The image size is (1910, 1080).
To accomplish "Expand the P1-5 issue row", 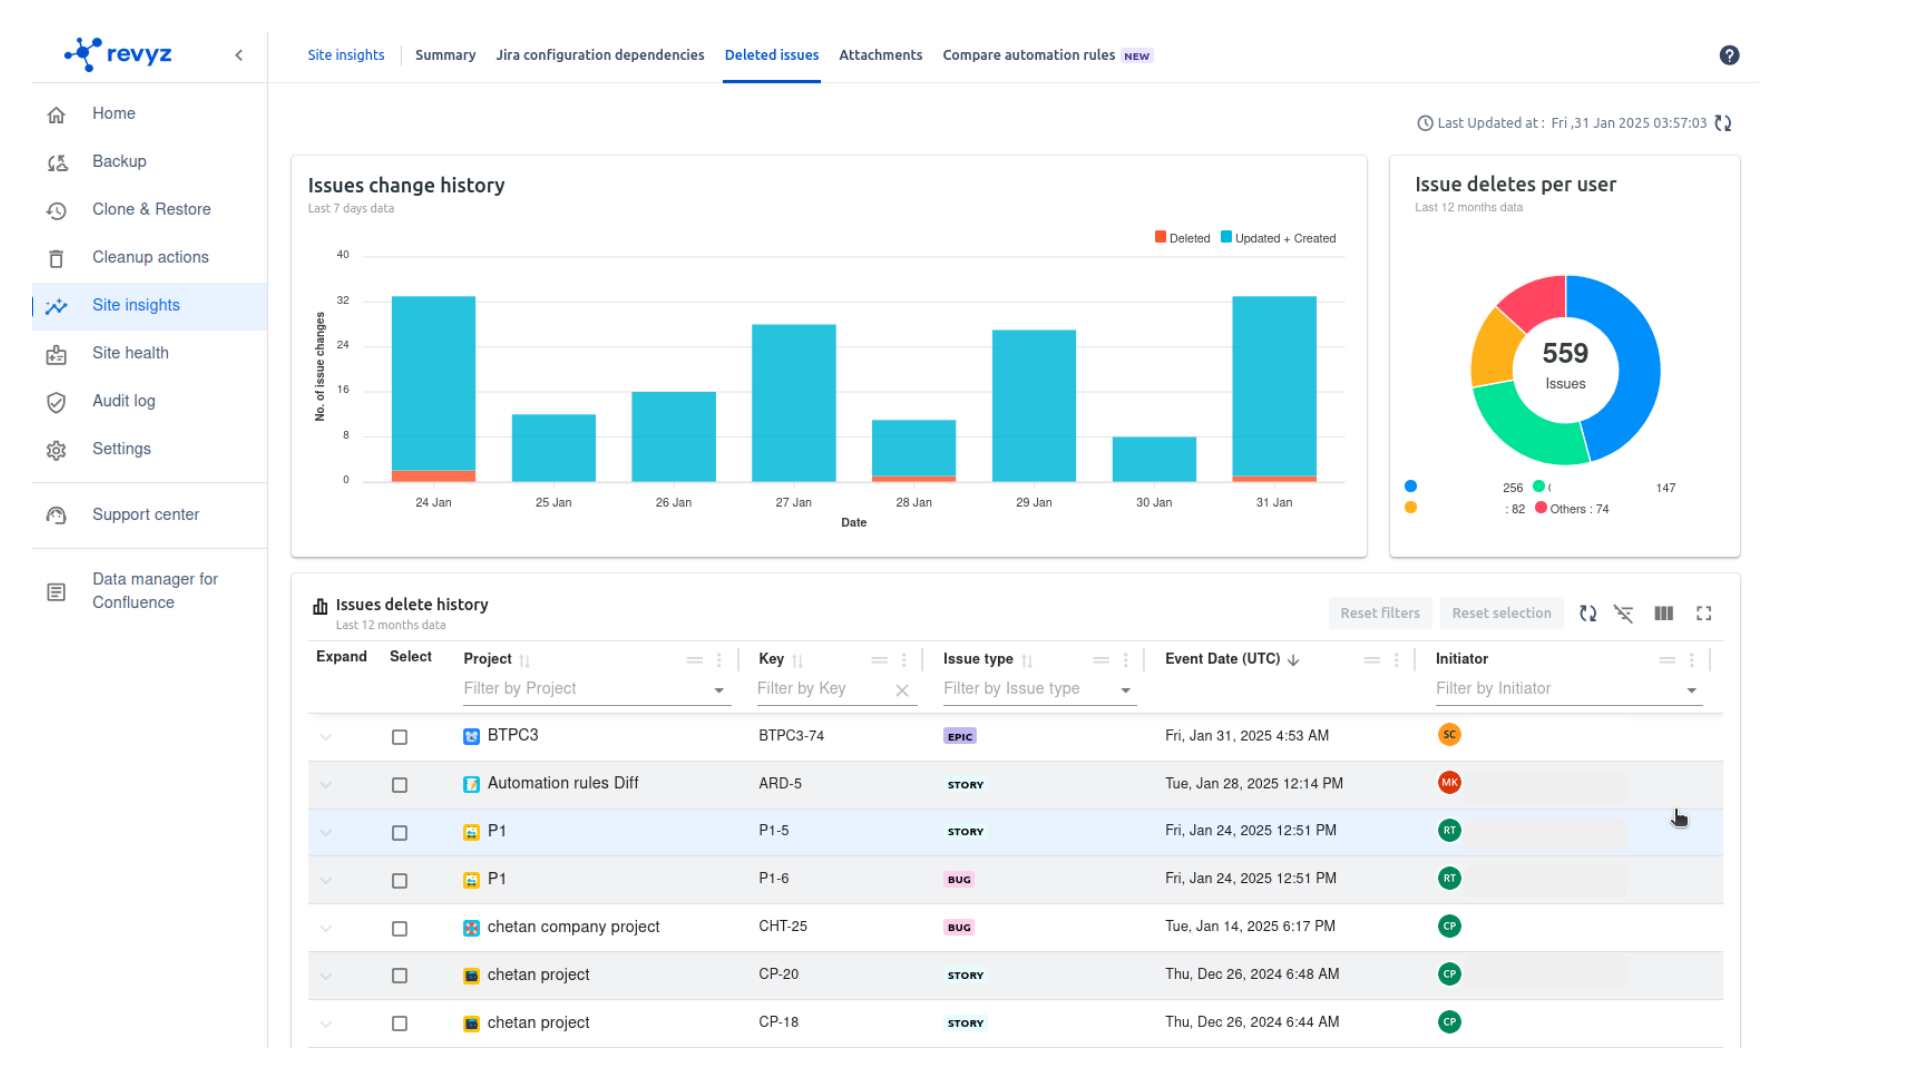I will pyautogui.click(x=326, y=832).
